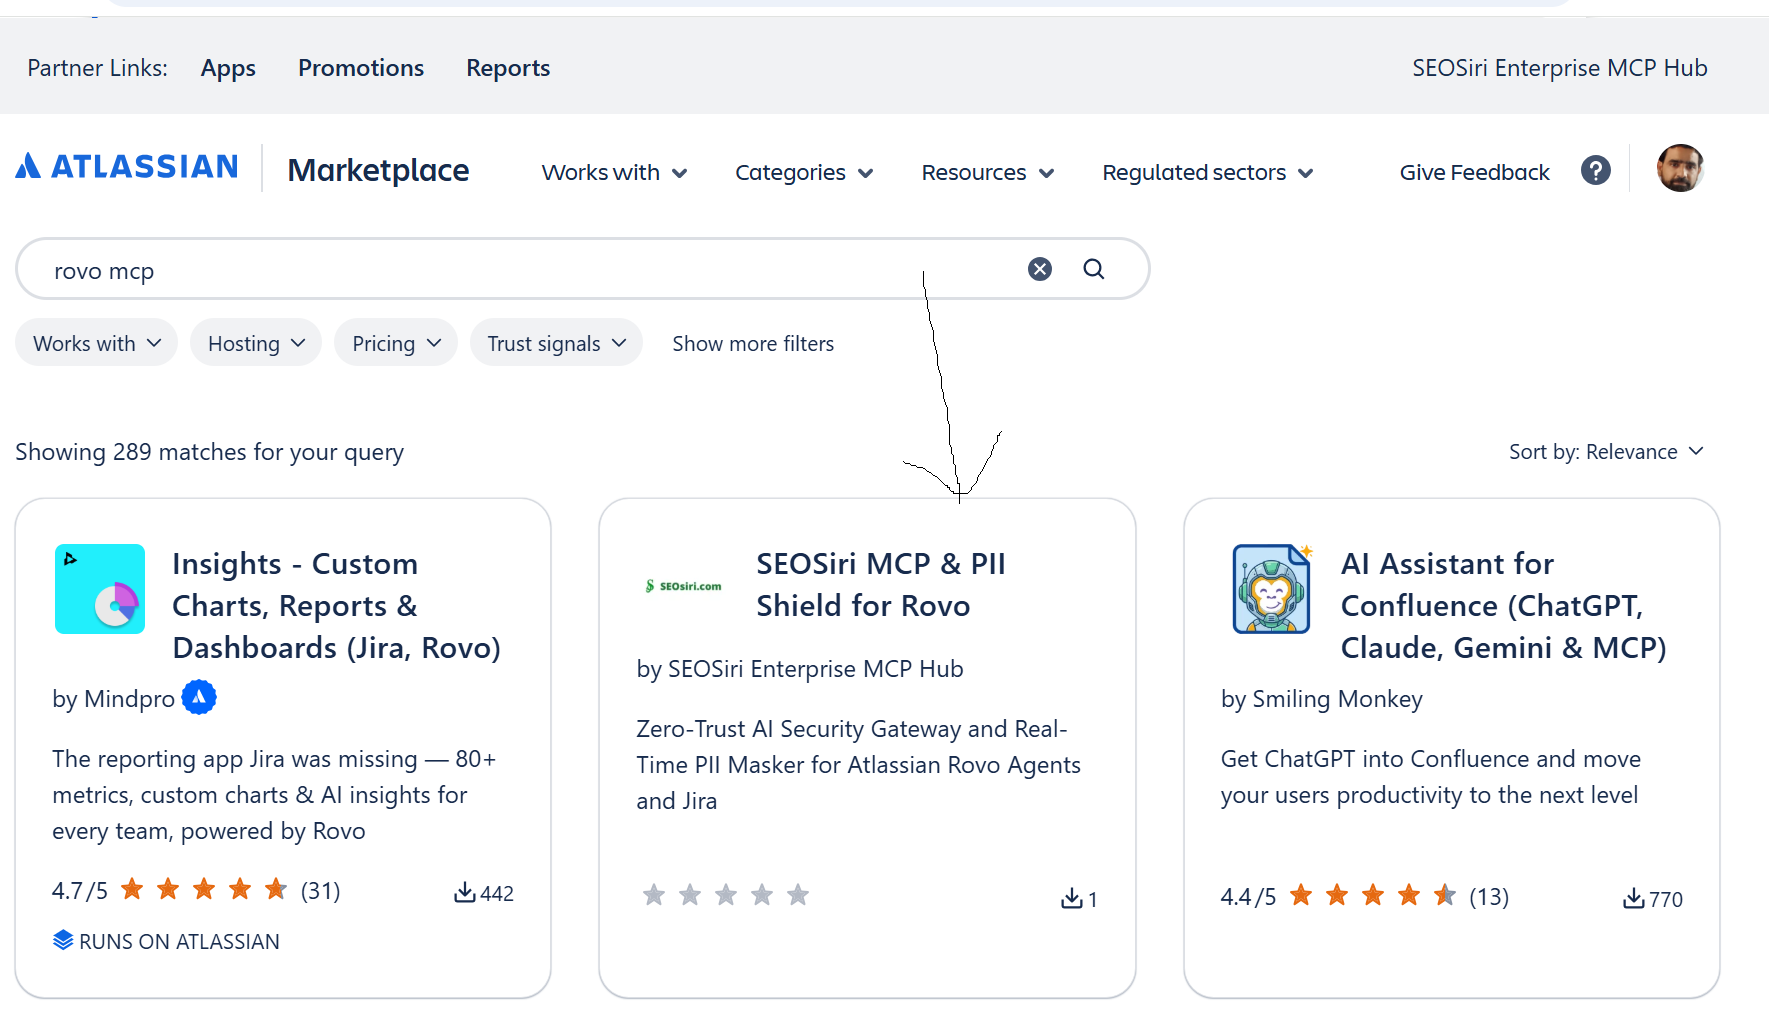Expand the Resources navigation menu
This screenshot has width=1769, height=1017.
pyautogui.click(x=988, y=172)
